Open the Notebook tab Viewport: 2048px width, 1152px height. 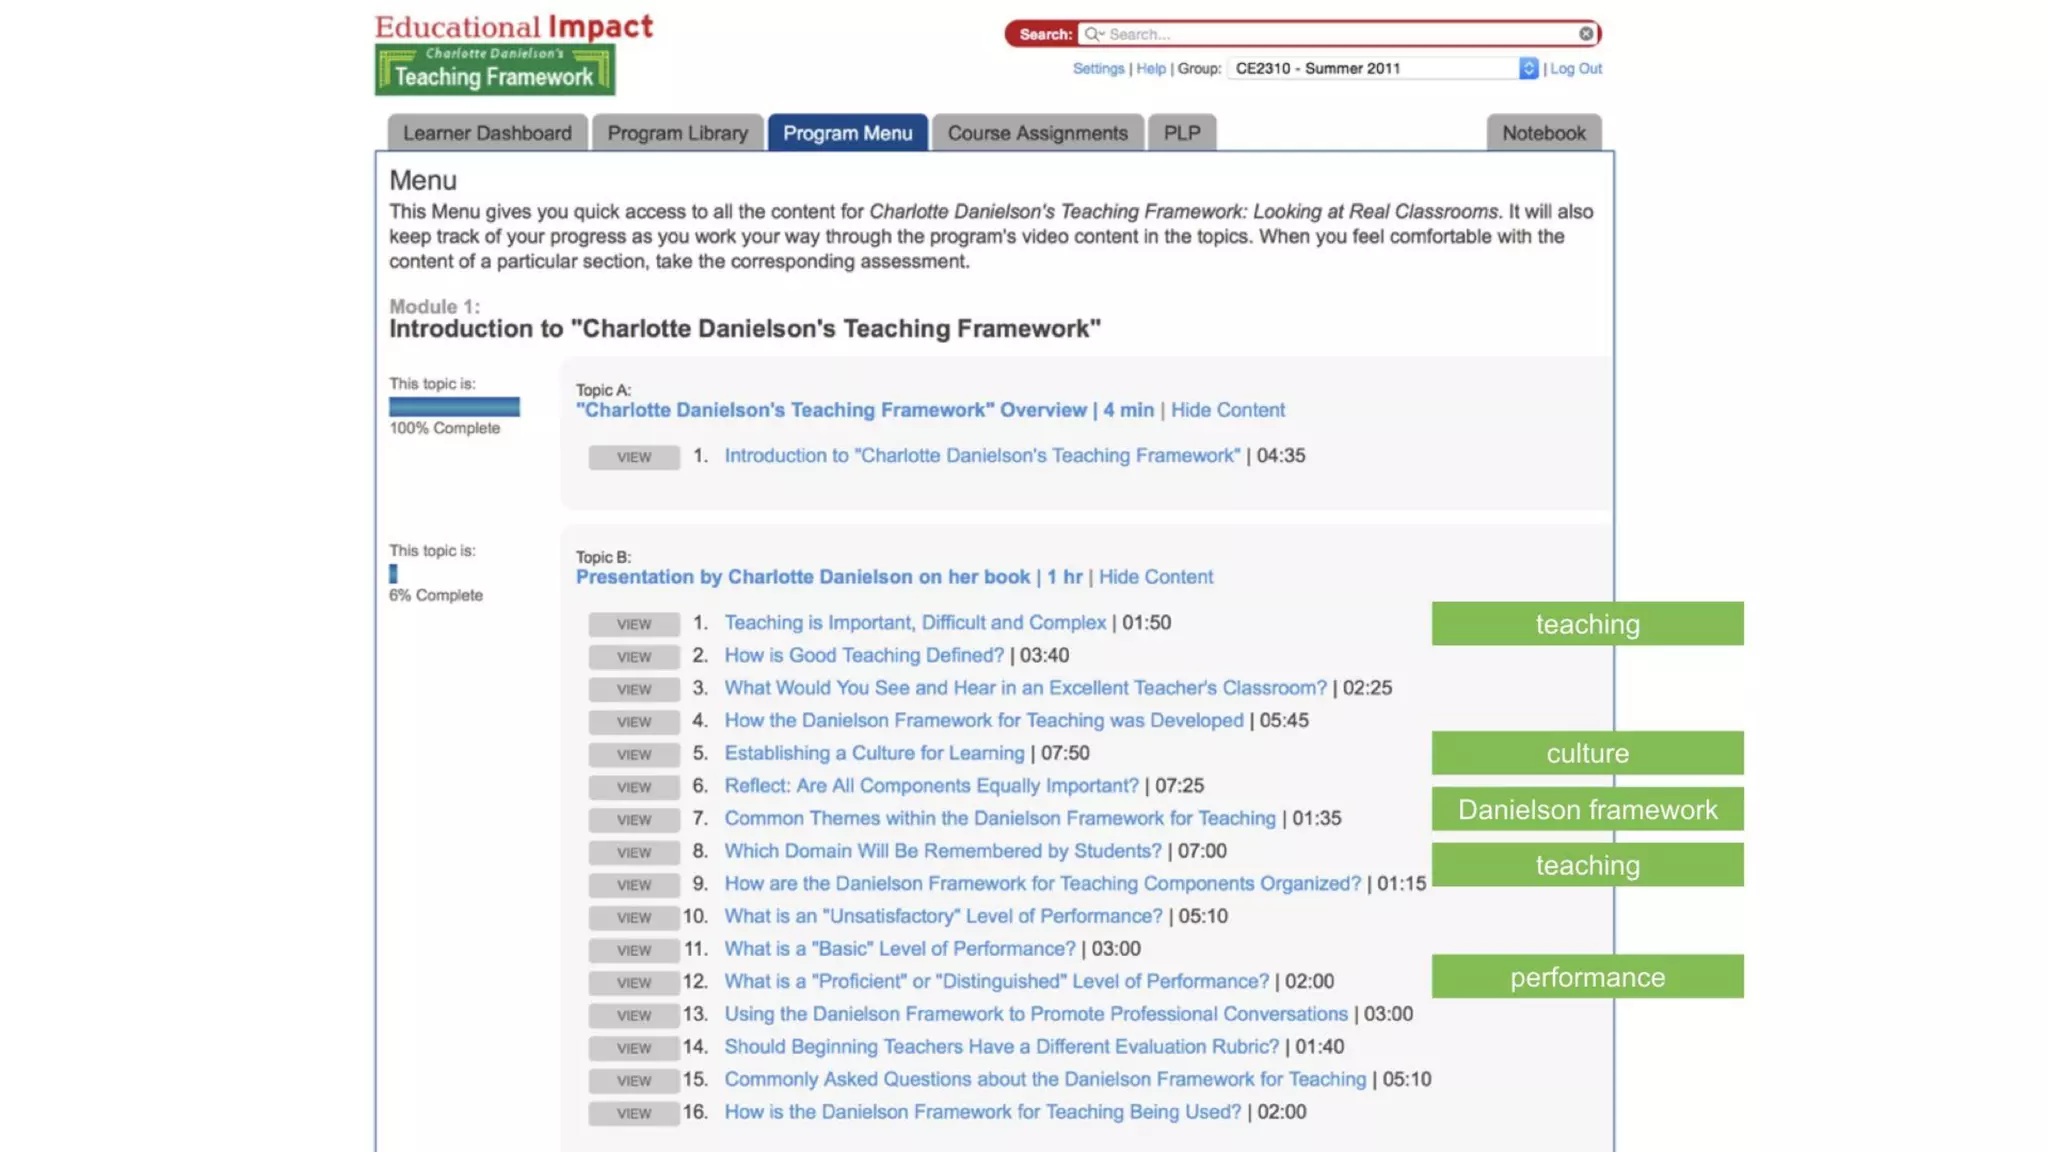(1543, 133)
